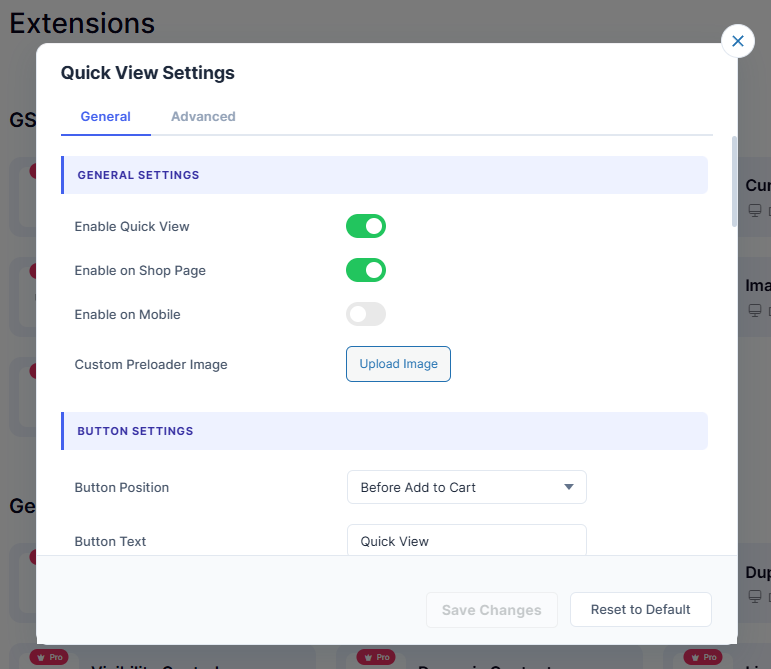Click Pro crown badge on bottom-left card
The height and width of the screenshot is (669, 771).
click(x=49, y=657)
